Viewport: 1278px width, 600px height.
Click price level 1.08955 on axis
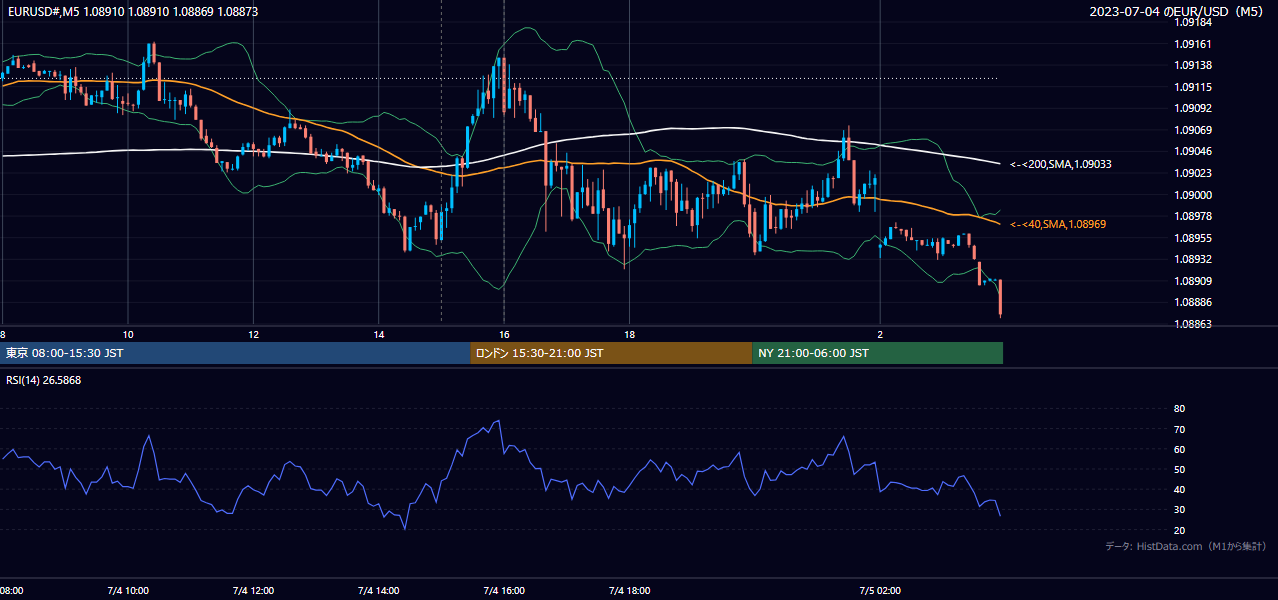coord(1192,238)
